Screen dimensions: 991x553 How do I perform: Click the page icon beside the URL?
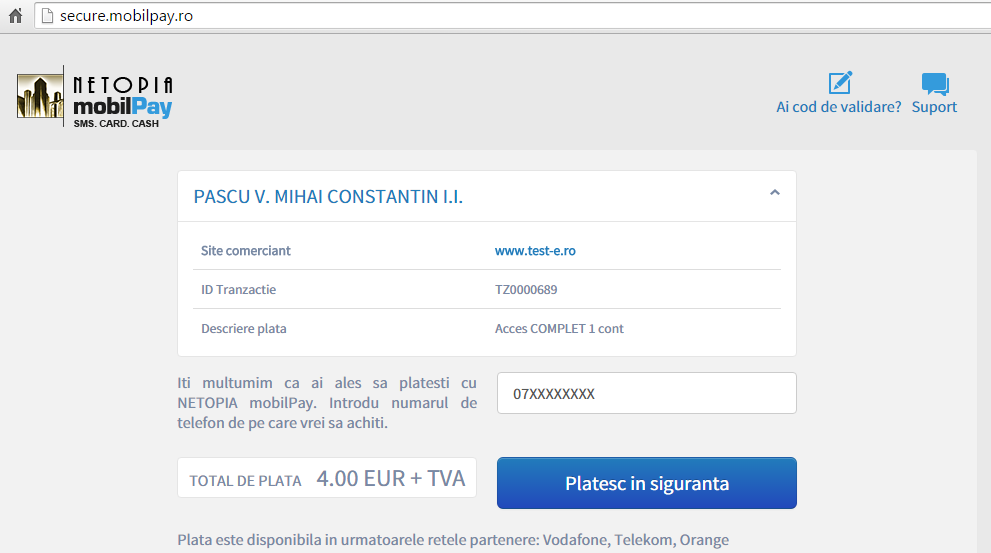(44, 16)
